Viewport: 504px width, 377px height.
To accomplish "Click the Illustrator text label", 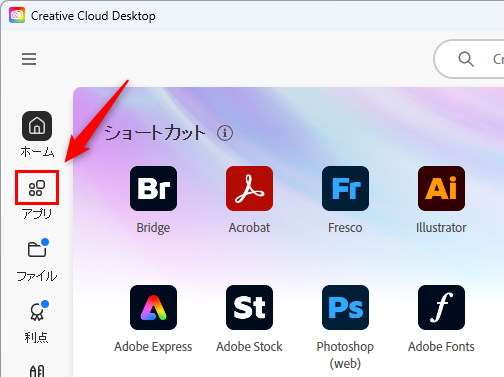I will pyautogui.click(x=441, y=228).
